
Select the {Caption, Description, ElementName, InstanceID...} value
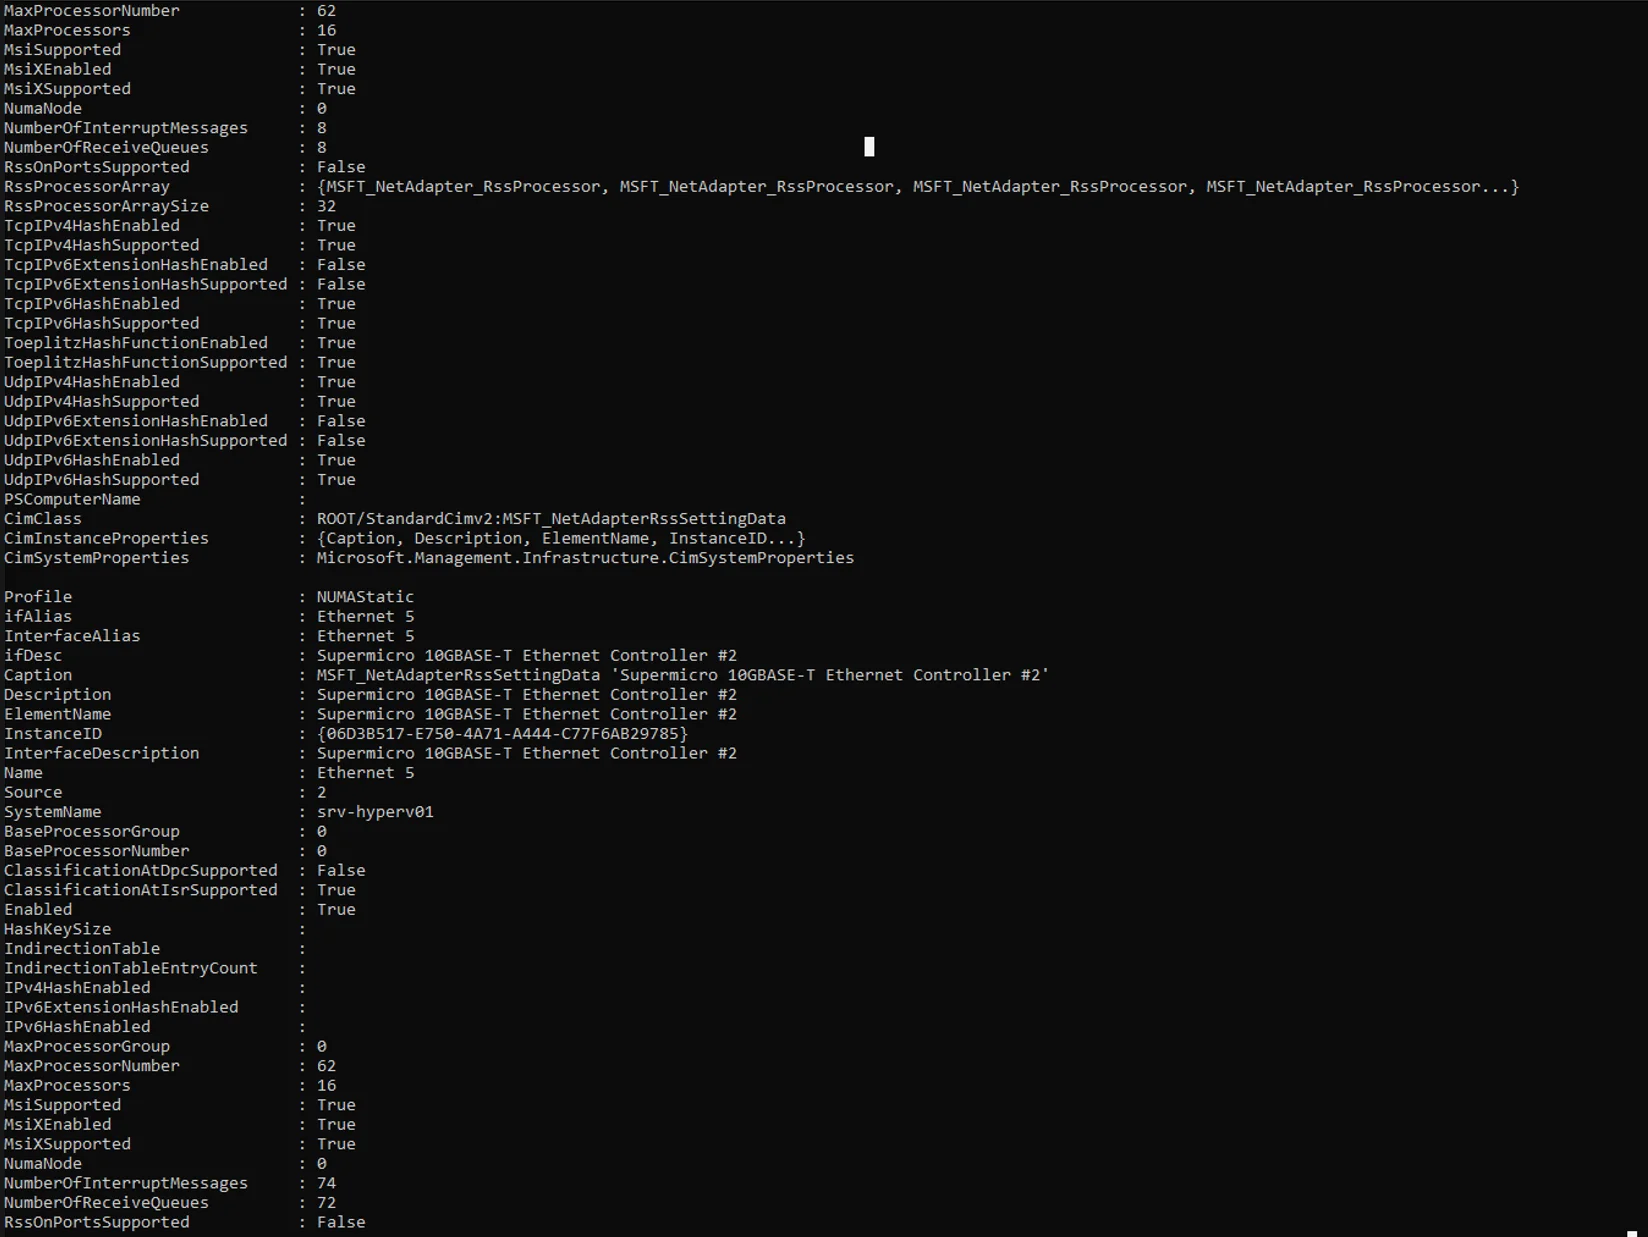pos(561,538)
